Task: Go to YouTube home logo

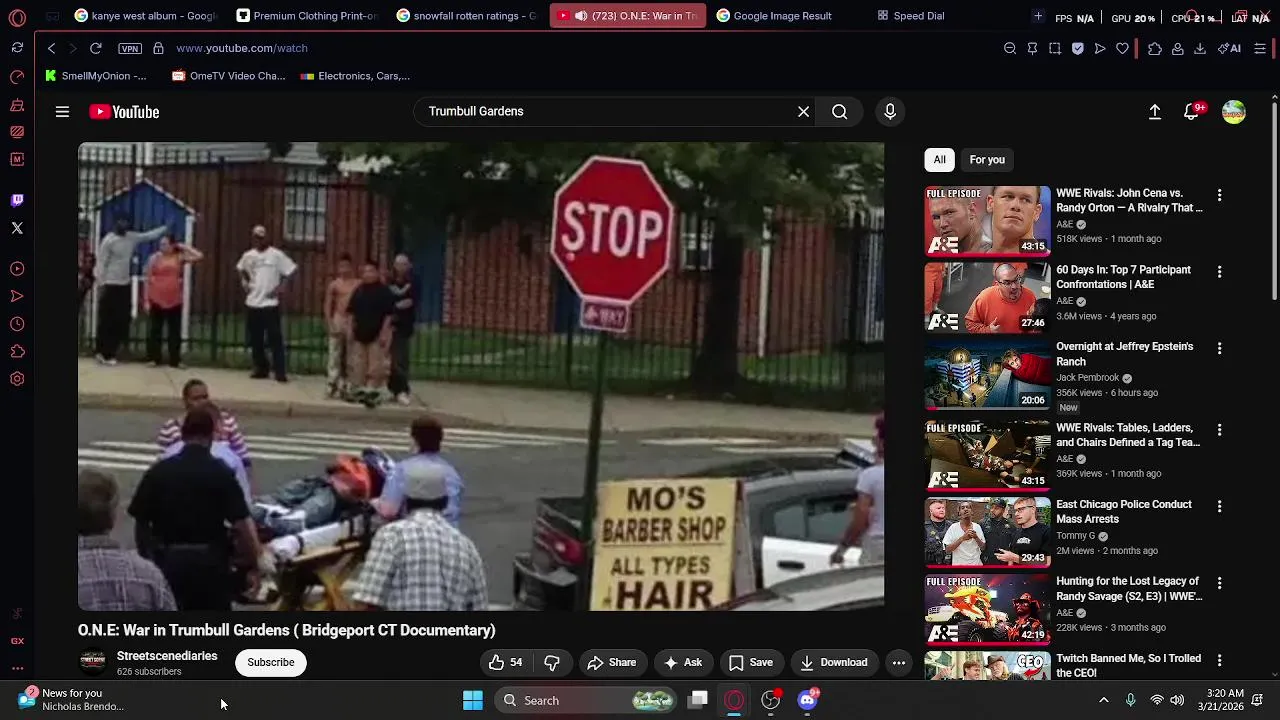Action: click(124, 112)
